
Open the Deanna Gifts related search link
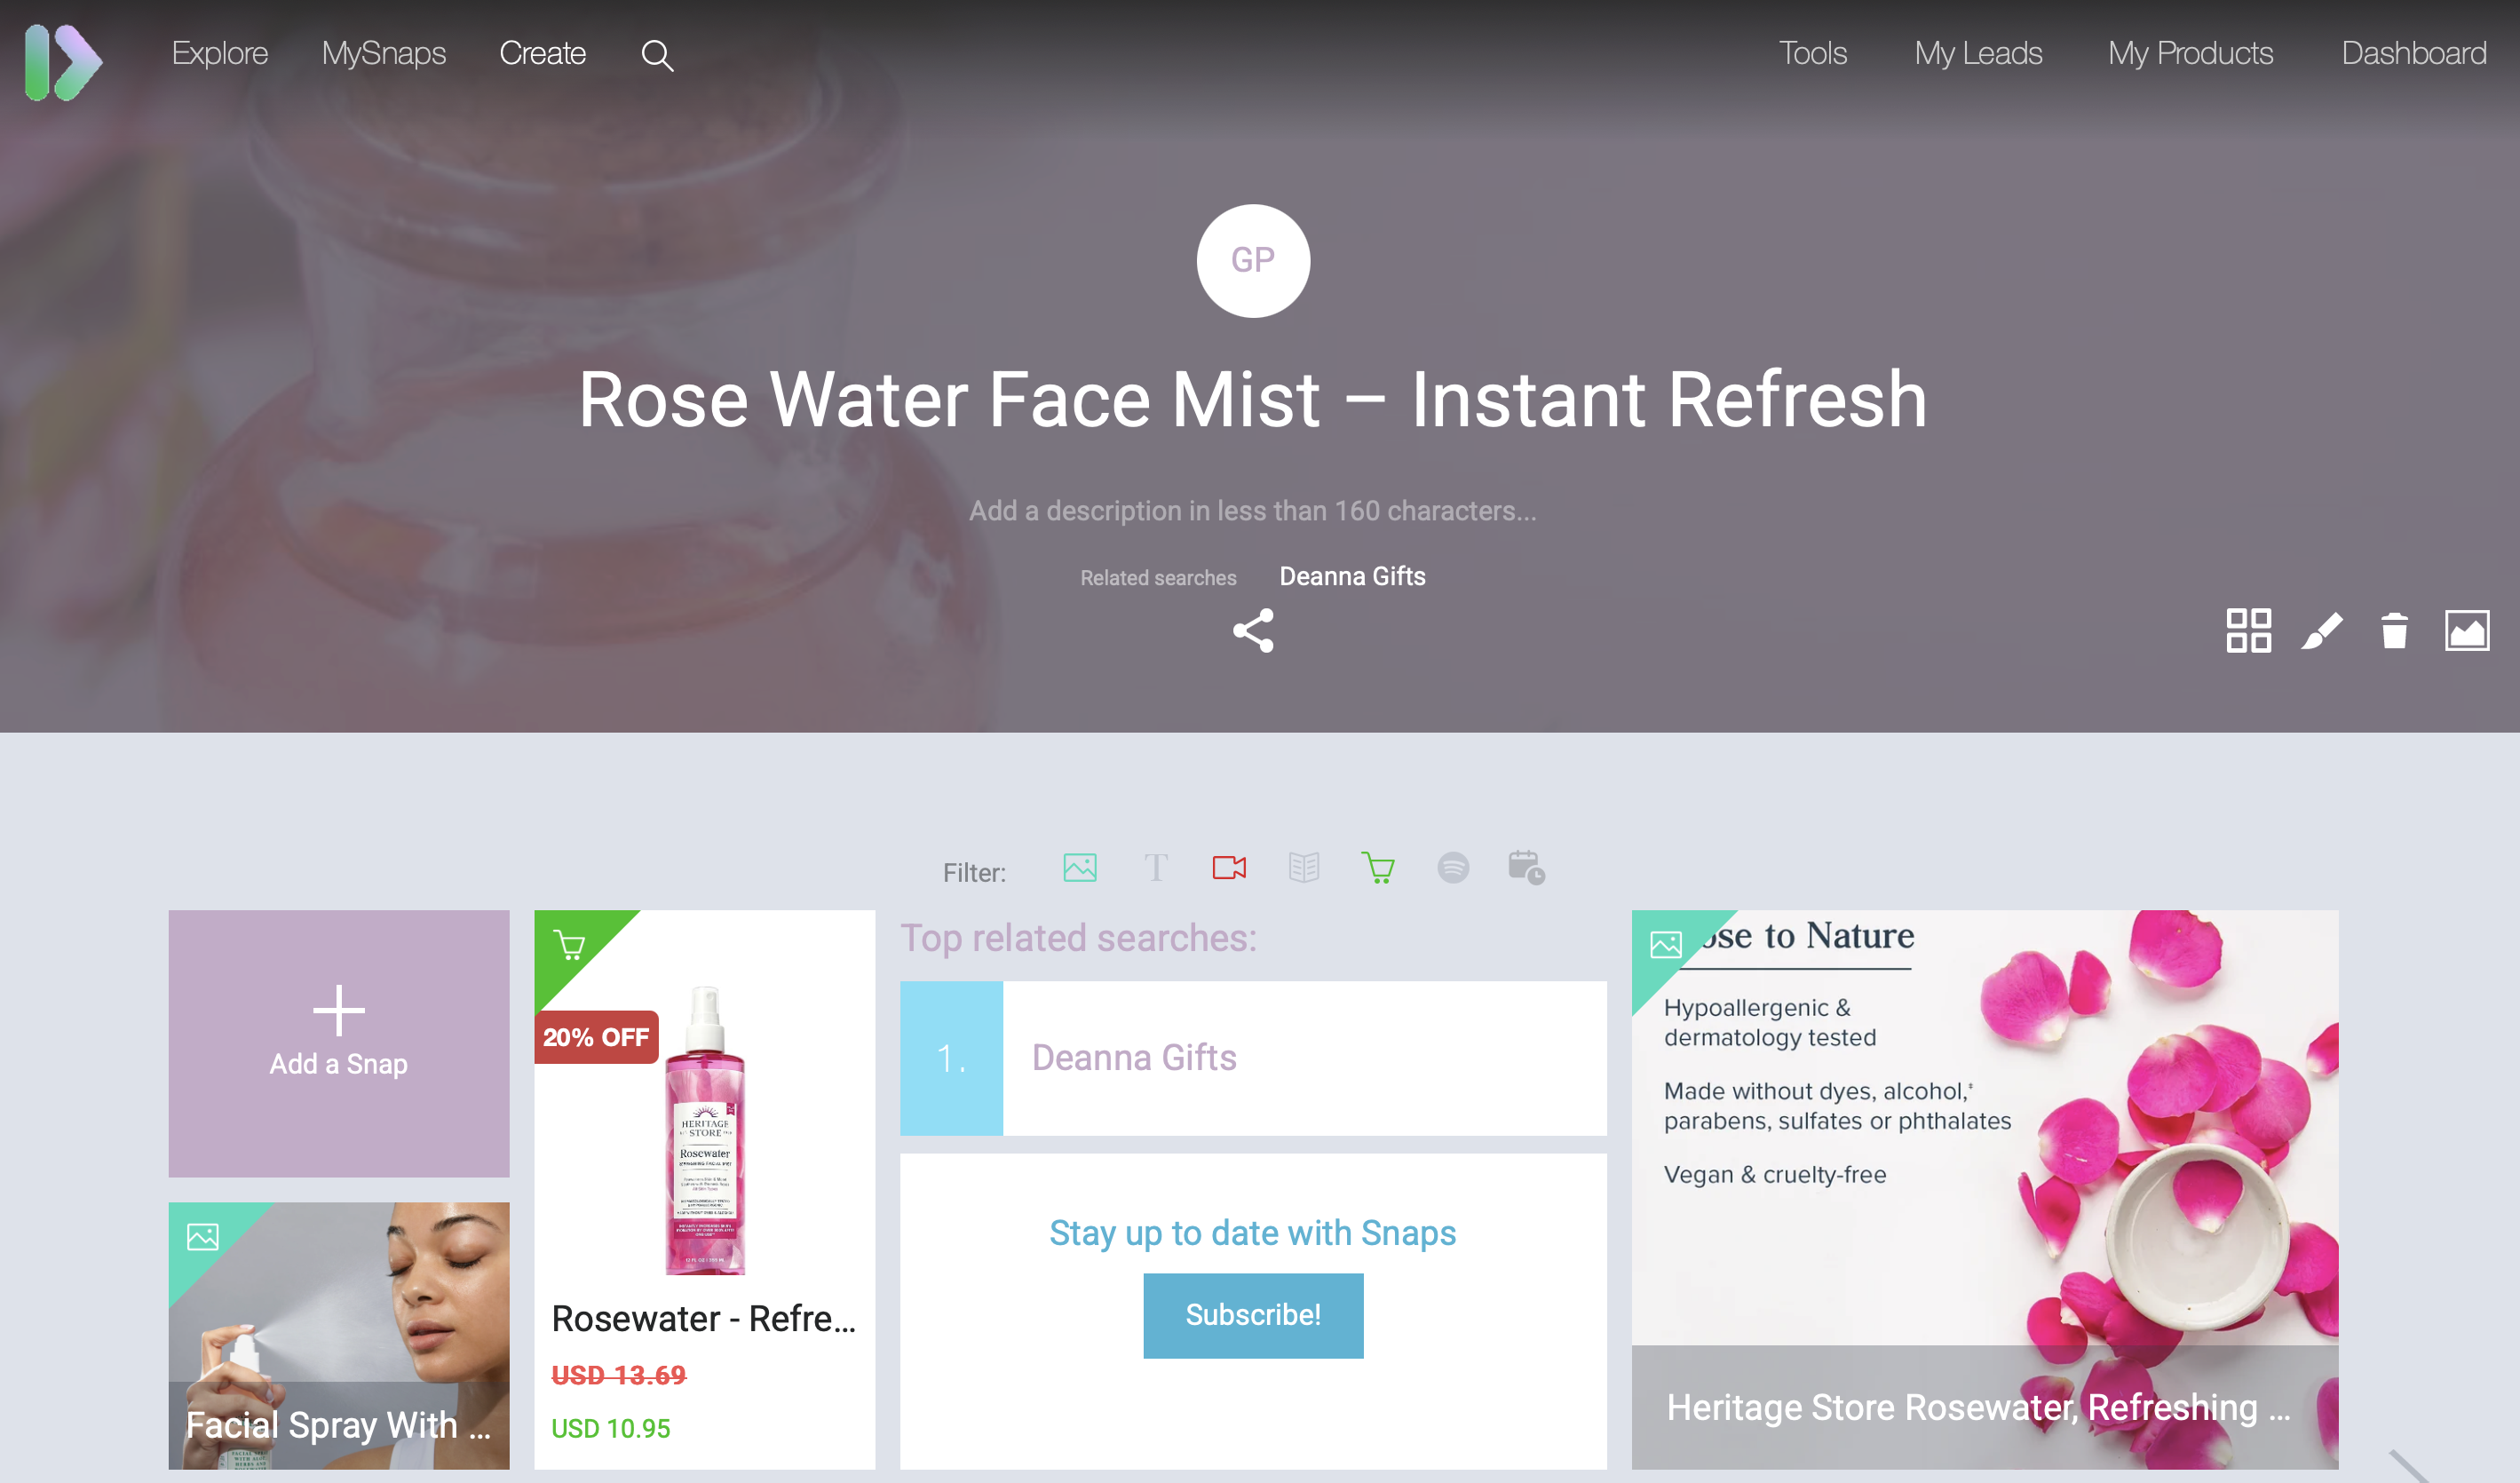click(1352, 576)
